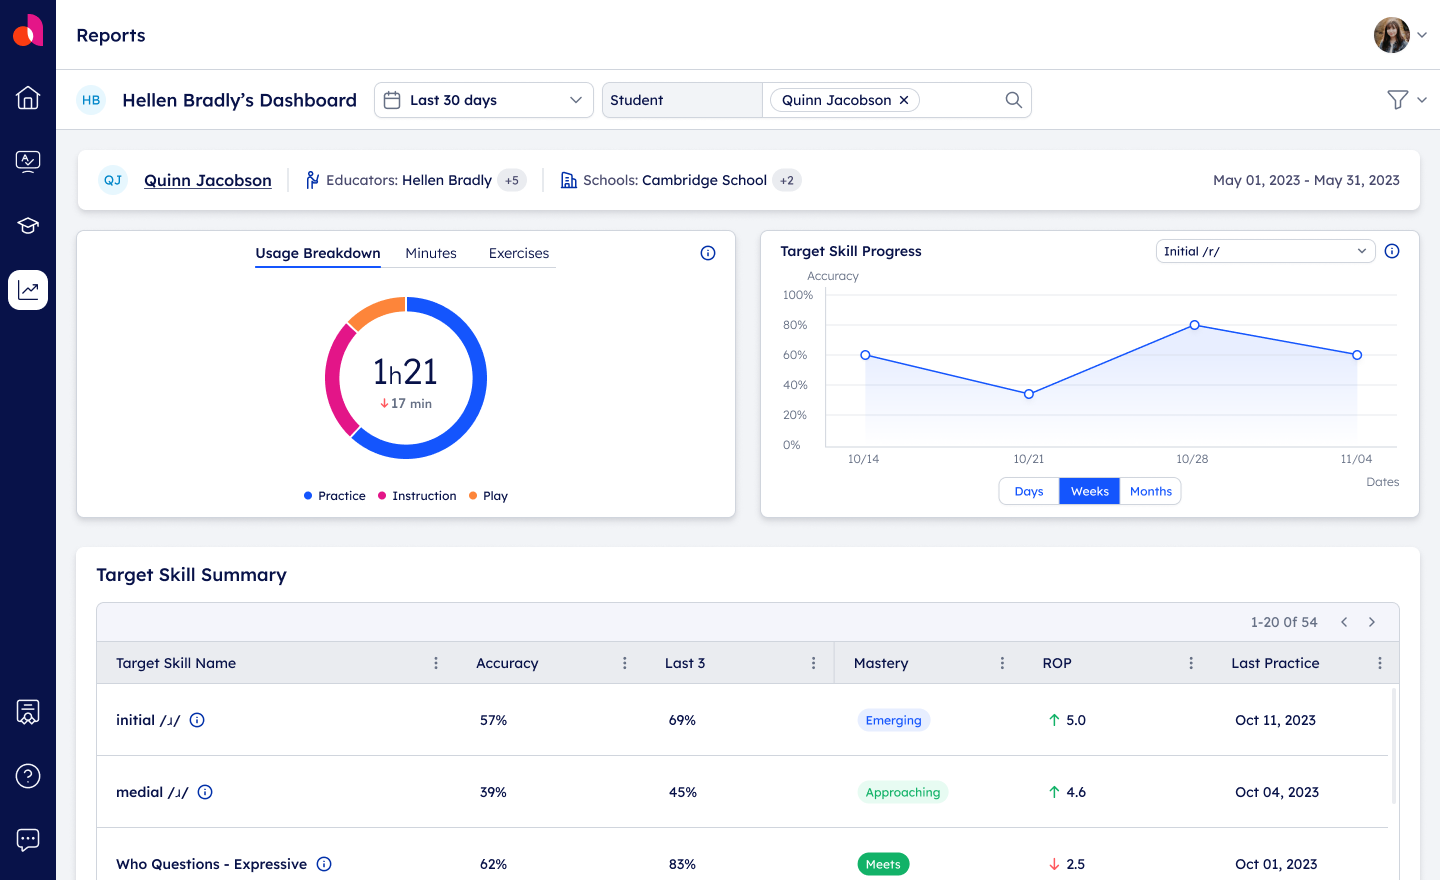
Task: Open the Initial /r/ skill dropdown
Action: point(1266,251)
